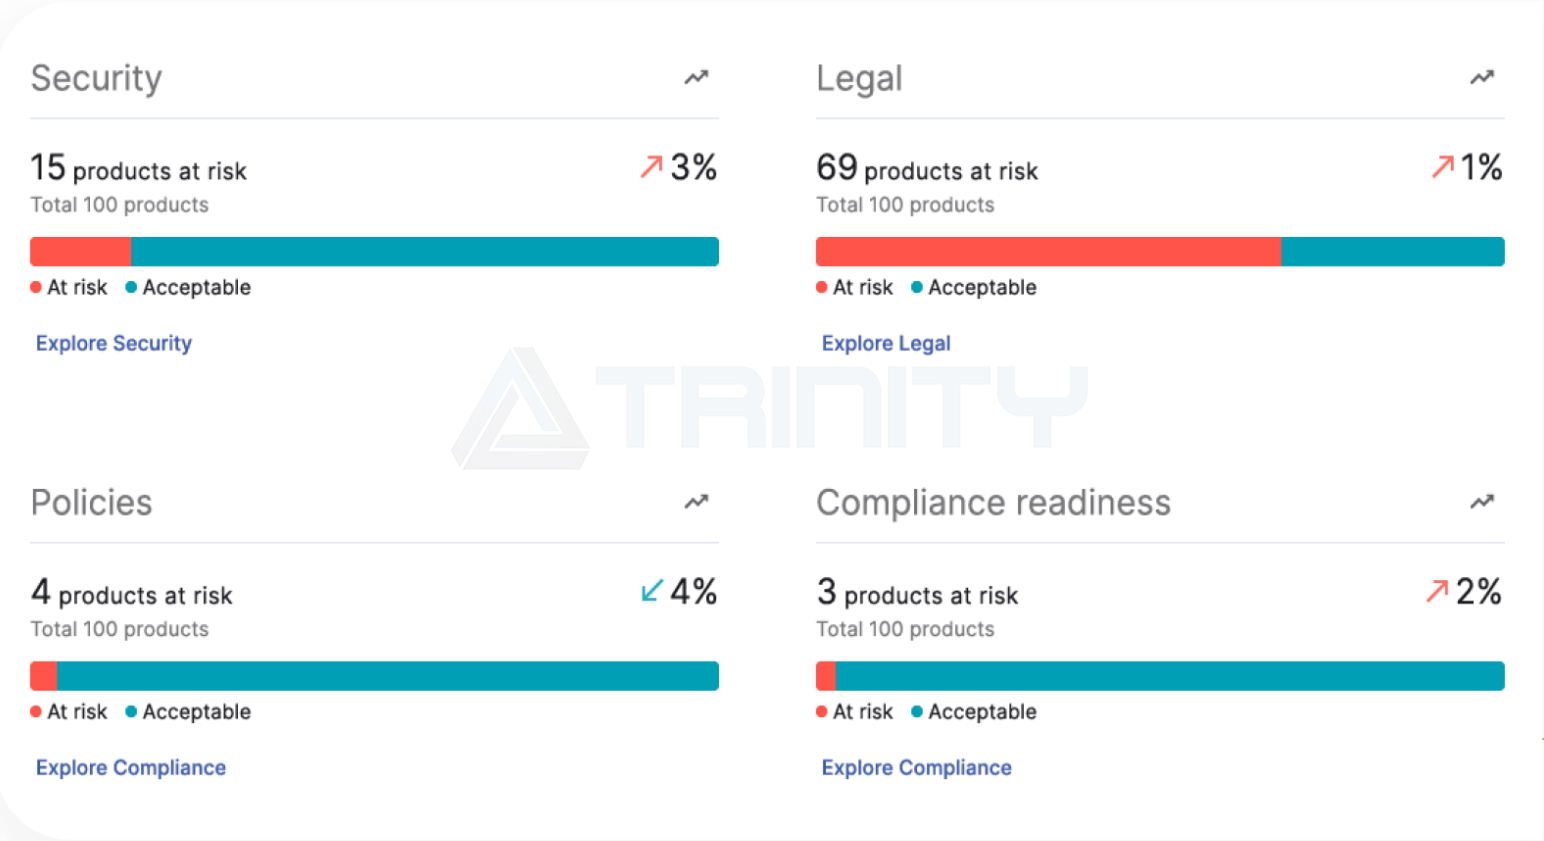The image size is (1544, 841).
Task: Follow Explore Compliance under Compliance readiness
Action: coord(917,767)
